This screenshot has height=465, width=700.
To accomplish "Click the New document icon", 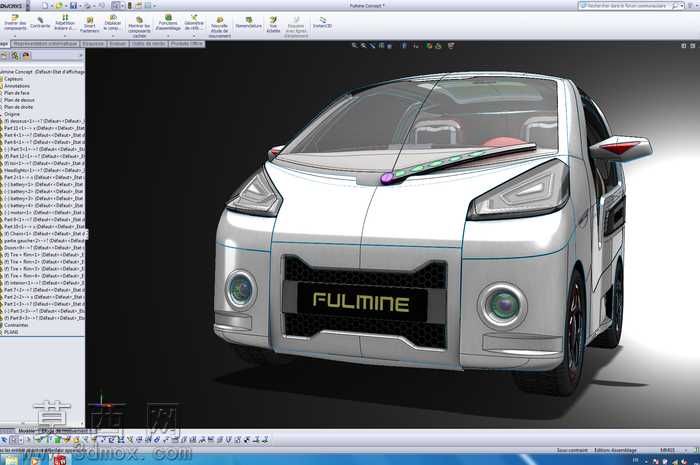I will click(45, 5).
